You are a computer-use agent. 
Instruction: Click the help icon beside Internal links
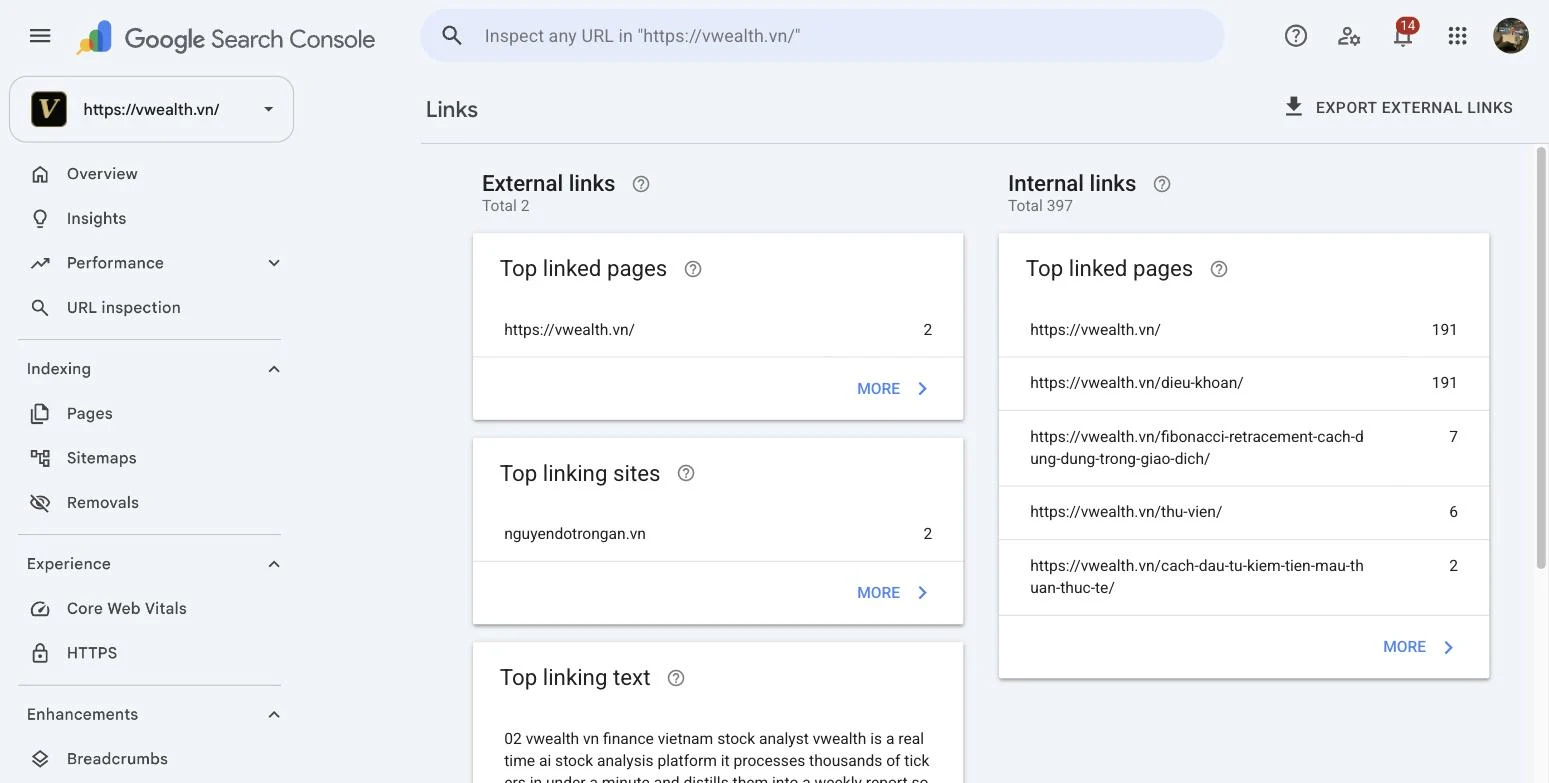tap(1162, 184)
